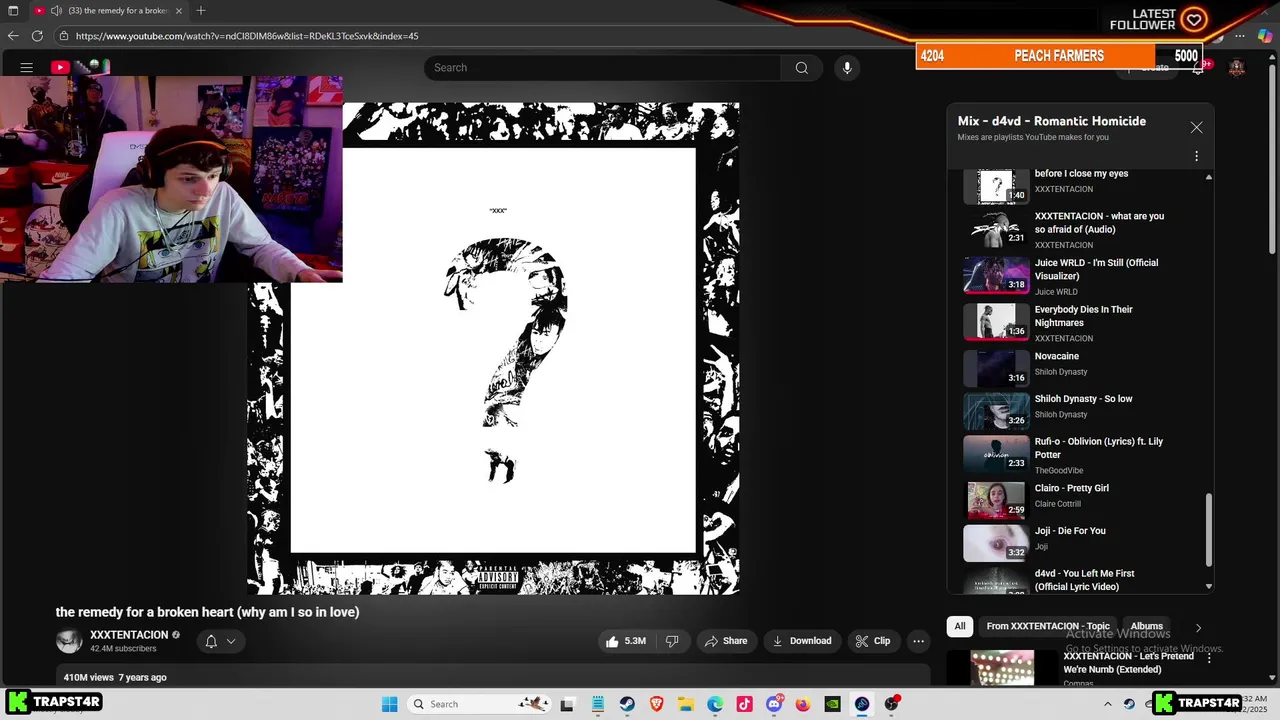Open the XXXTENTACION channel name link
Screen dimensions: 1280x720
click(129, 635)
